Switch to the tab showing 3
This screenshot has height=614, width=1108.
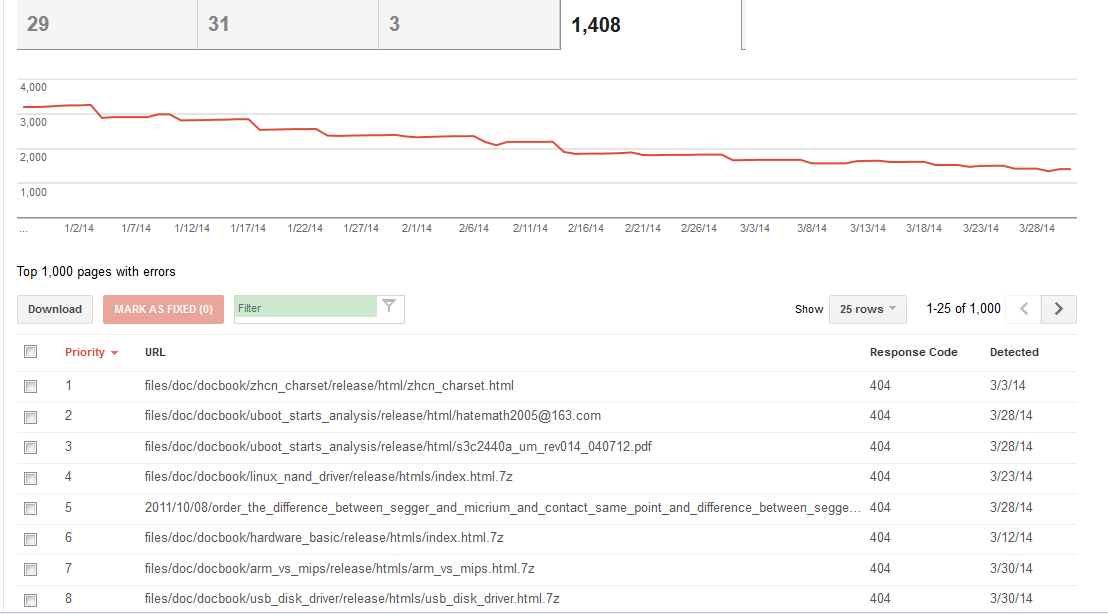click(x=469, y=25)
